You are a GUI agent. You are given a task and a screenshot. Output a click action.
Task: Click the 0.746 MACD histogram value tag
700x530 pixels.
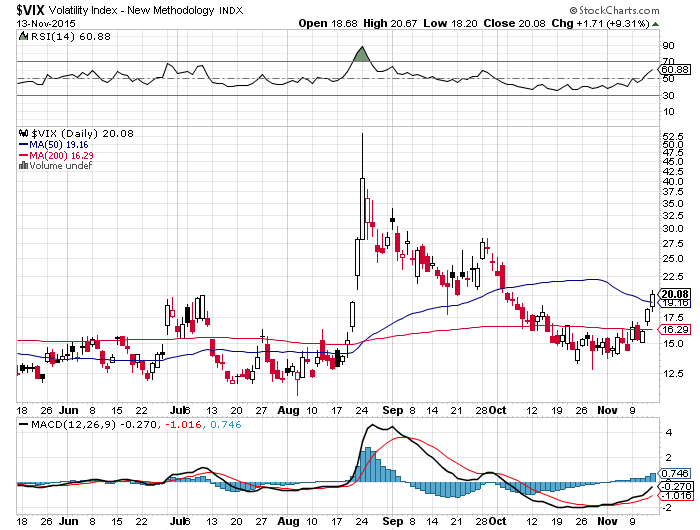676,473
